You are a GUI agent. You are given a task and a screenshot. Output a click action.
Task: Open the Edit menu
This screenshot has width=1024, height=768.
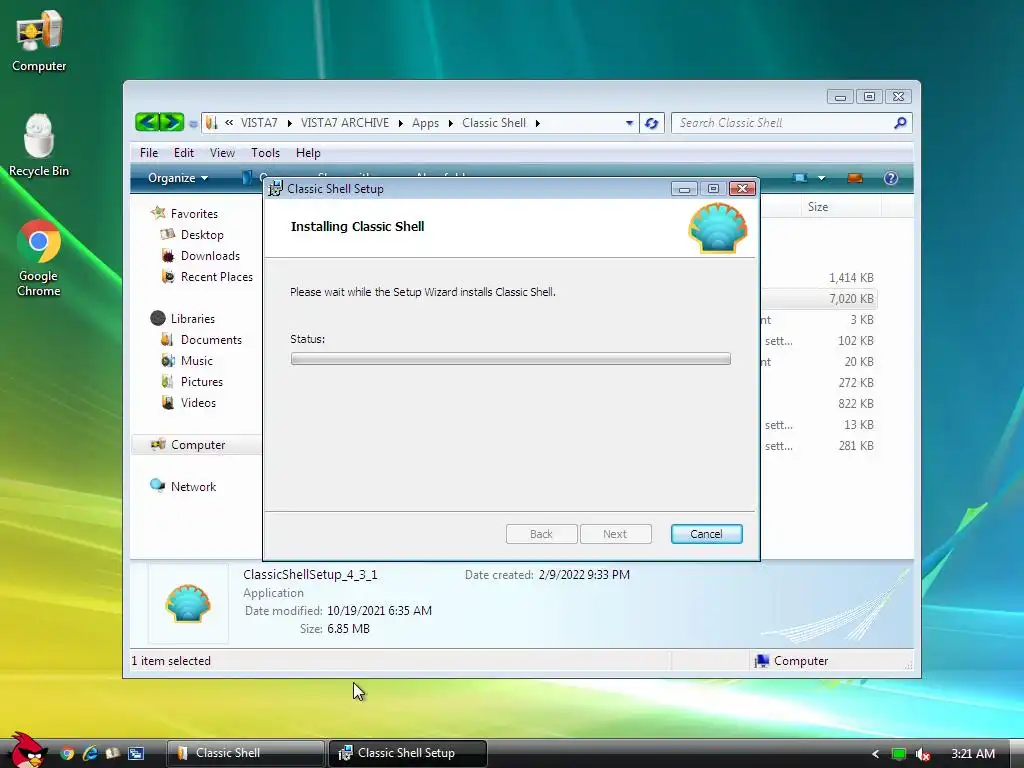pos(184,153)
